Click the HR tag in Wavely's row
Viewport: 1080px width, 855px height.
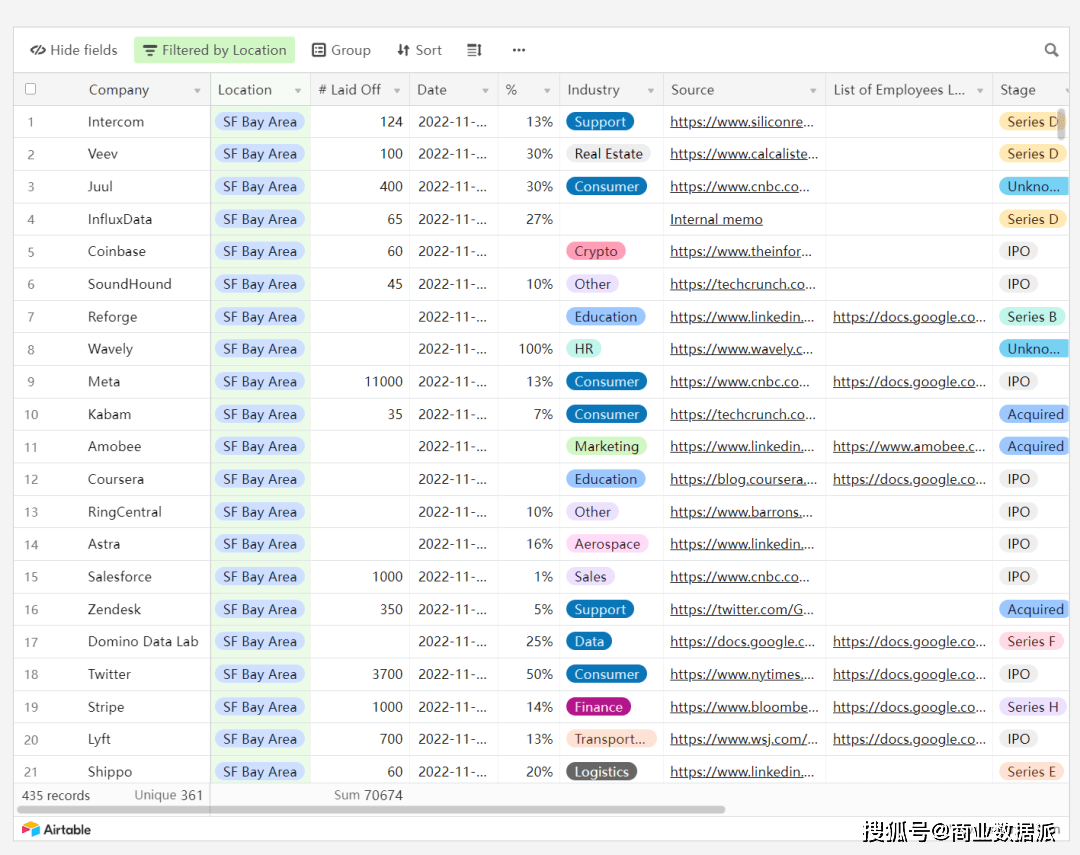(583, 349)
